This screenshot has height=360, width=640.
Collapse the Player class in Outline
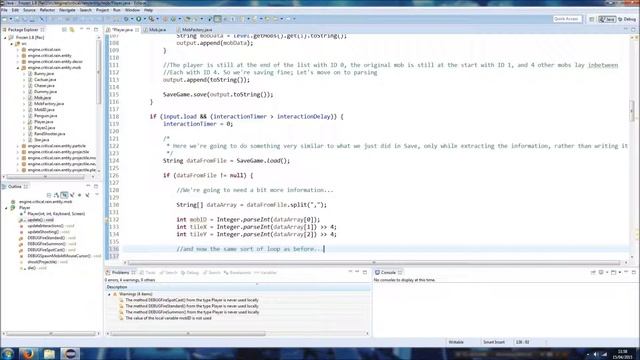[x=6, y=208]
